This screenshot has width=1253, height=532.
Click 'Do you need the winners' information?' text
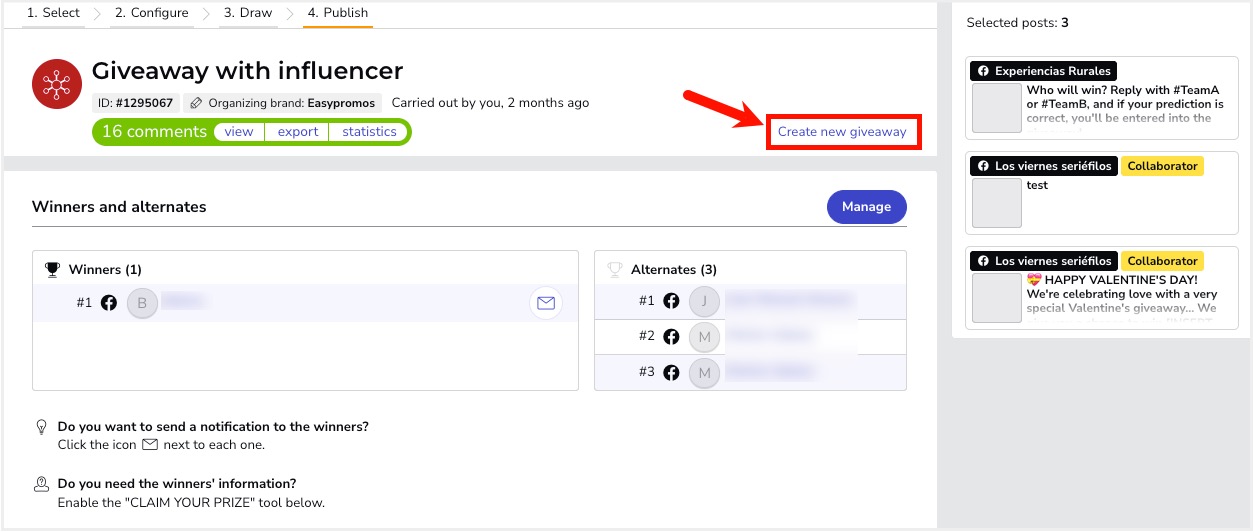[177, 484]
